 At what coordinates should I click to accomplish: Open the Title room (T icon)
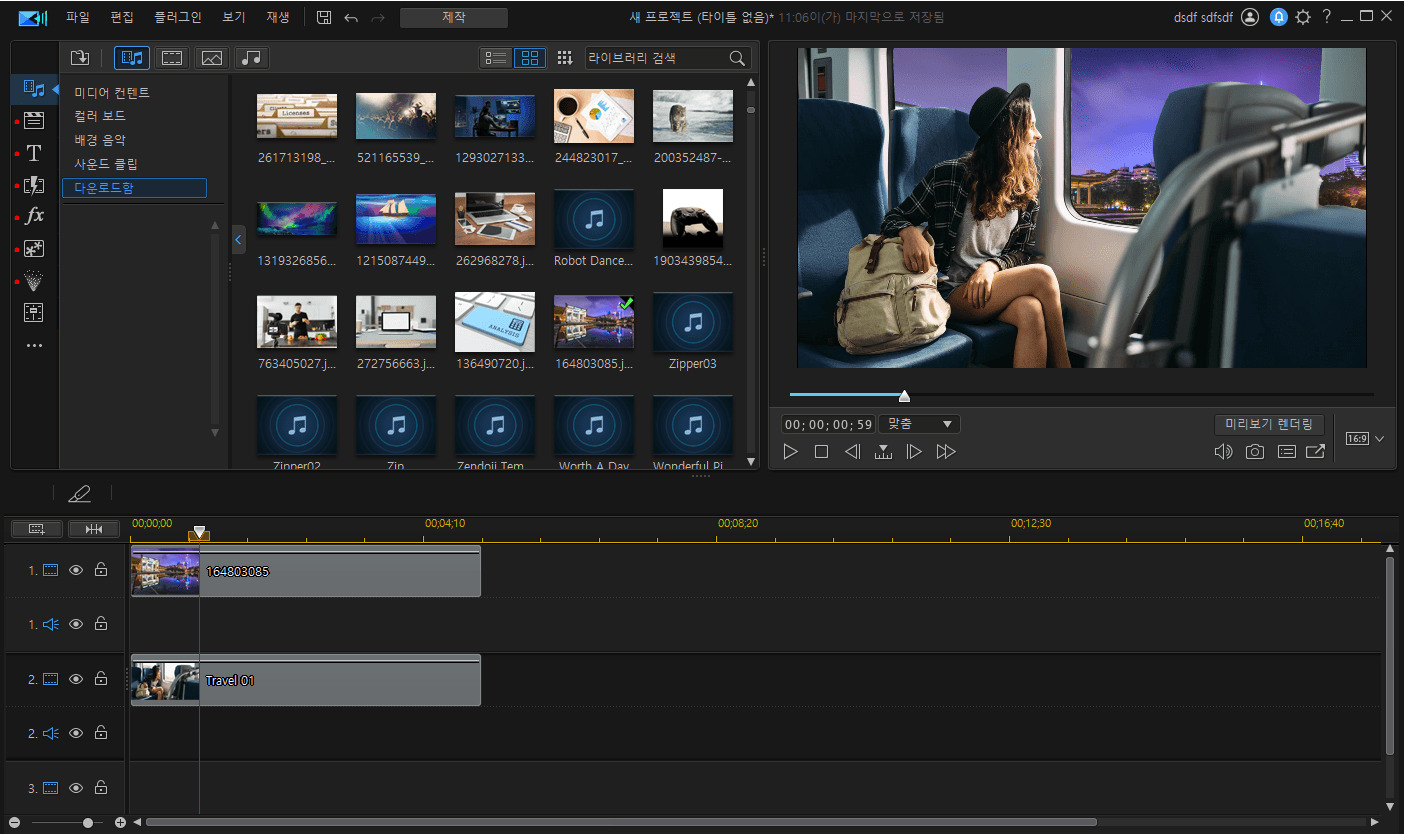[34, 153]
